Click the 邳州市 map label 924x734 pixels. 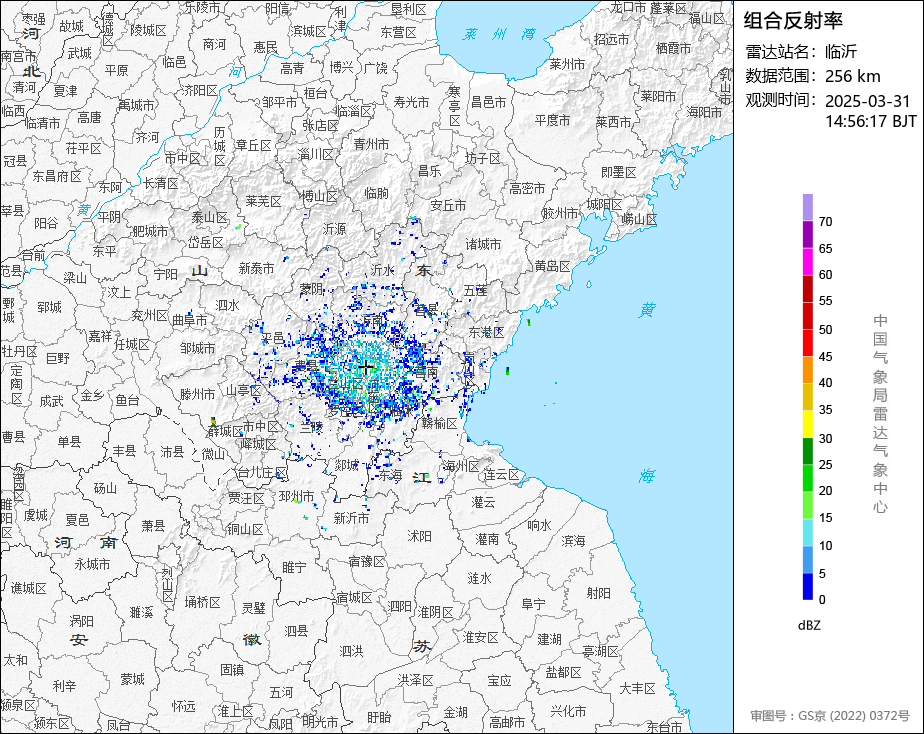pos(296,497)
